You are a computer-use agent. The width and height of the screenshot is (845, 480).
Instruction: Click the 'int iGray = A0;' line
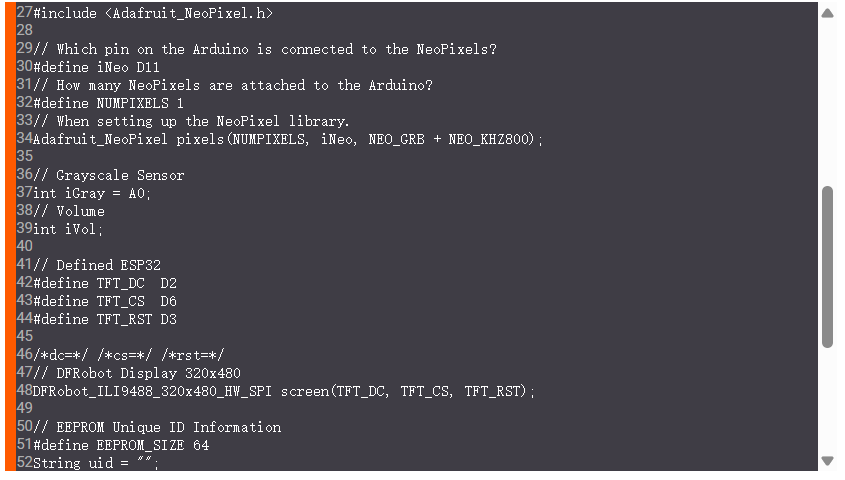[x=92, y=193]
